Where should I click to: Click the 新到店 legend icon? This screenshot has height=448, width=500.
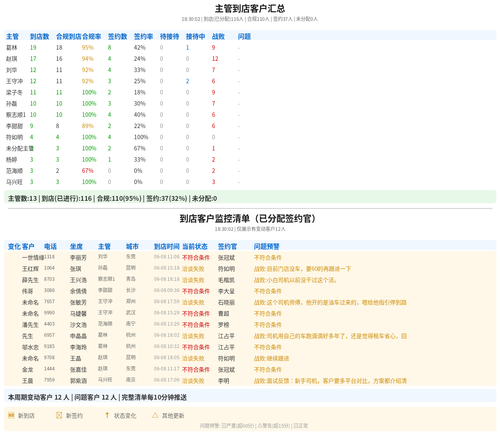(x=11, y=415)
